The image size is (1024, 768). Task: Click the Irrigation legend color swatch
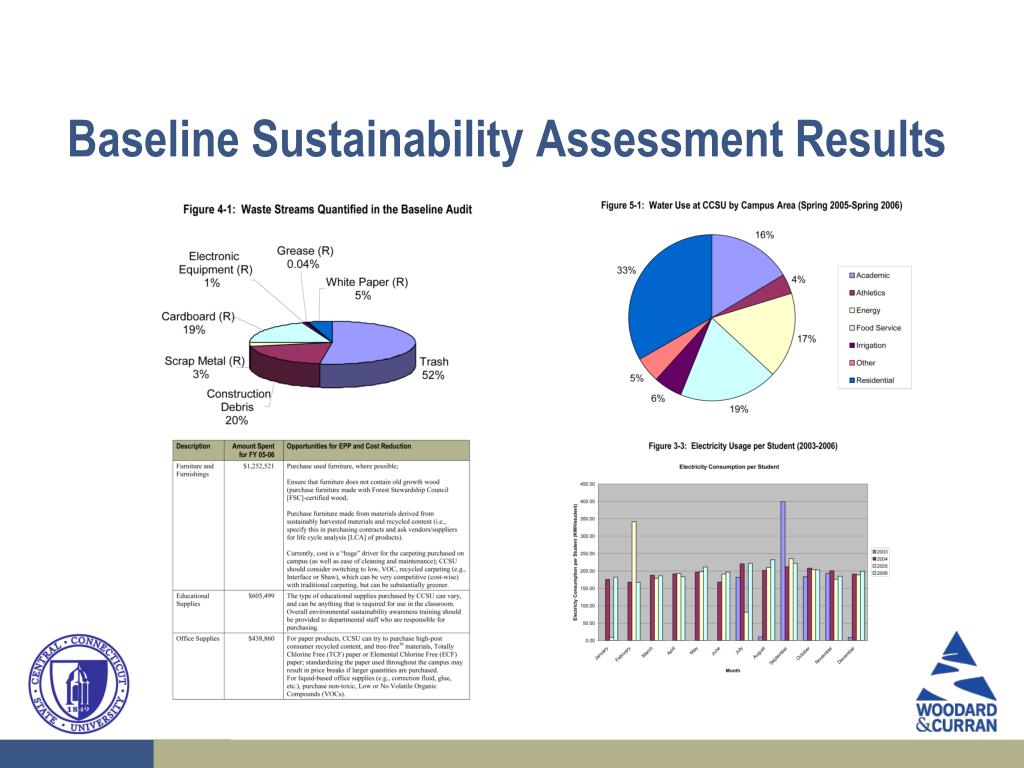852,345
